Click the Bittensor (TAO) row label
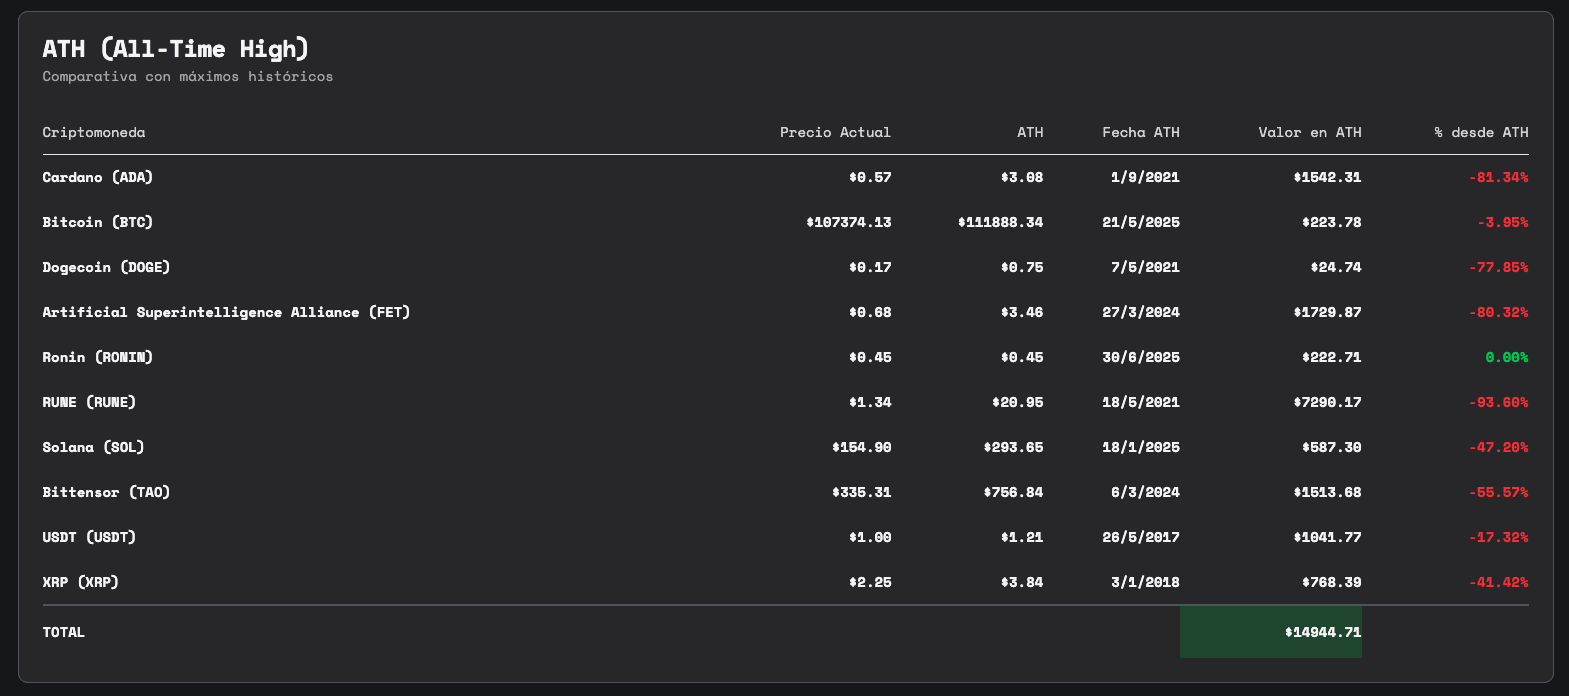This screenshot has width=1569, height=696. tap(106, 492)
